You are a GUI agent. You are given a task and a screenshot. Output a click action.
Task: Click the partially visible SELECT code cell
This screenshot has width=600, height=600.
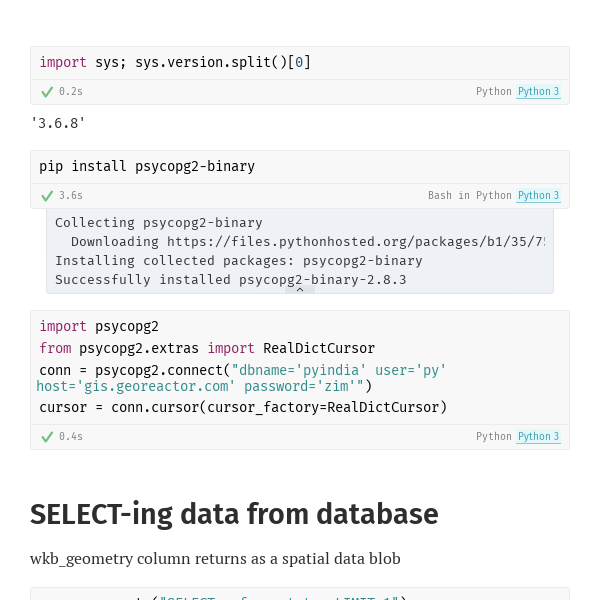[x=300, y=594]
